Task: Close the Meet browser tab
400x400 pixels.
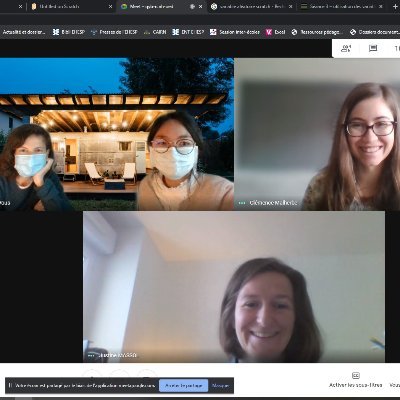Action: (x=200, y=6)
